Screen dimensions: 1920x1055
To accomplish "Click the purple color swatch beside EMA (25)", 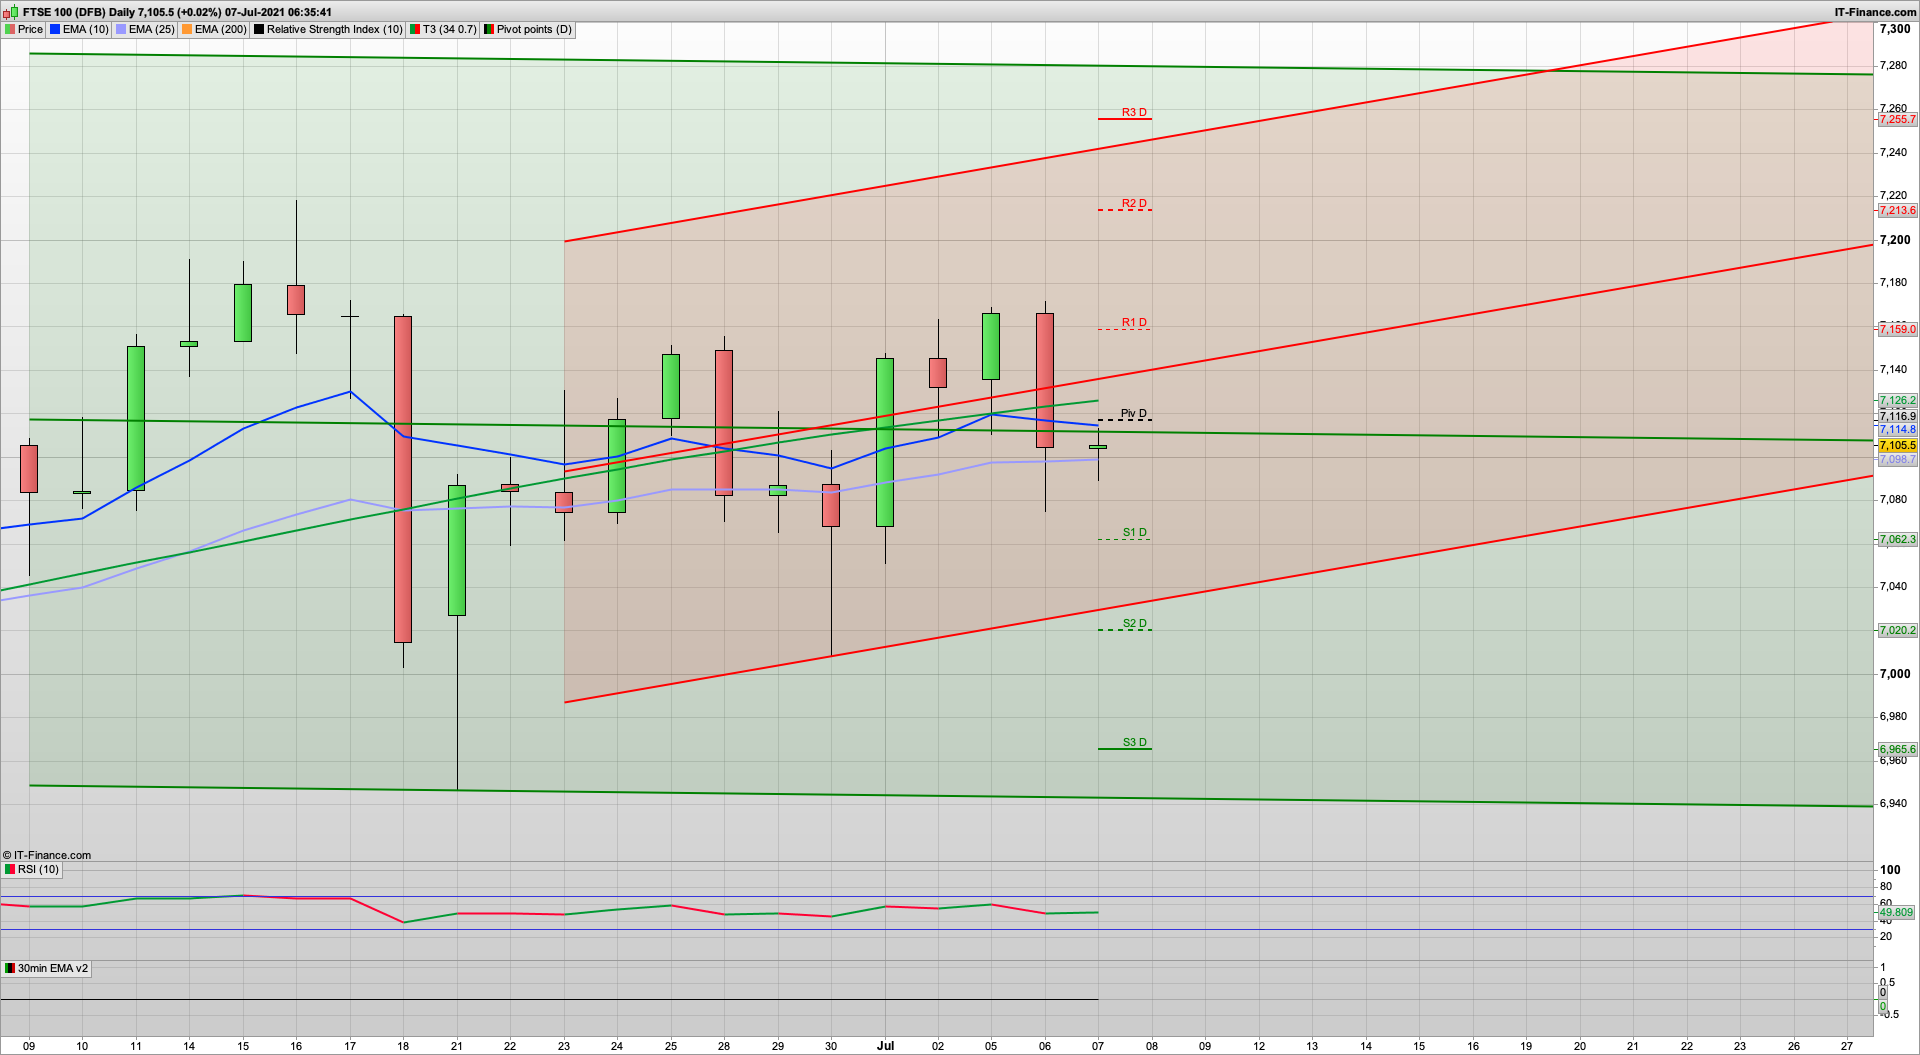I will click(x=120, y=30).
